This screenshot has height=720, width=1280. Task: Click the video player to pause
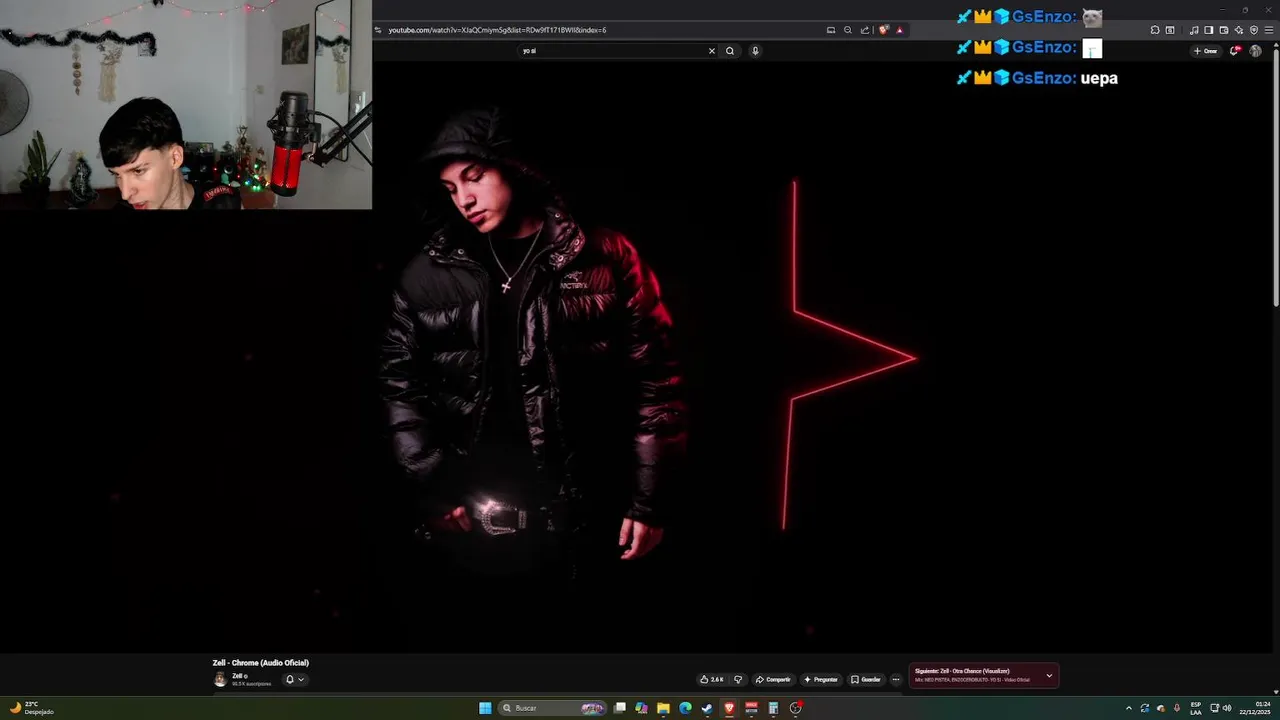pyautogui.click(x=640, y=357)
